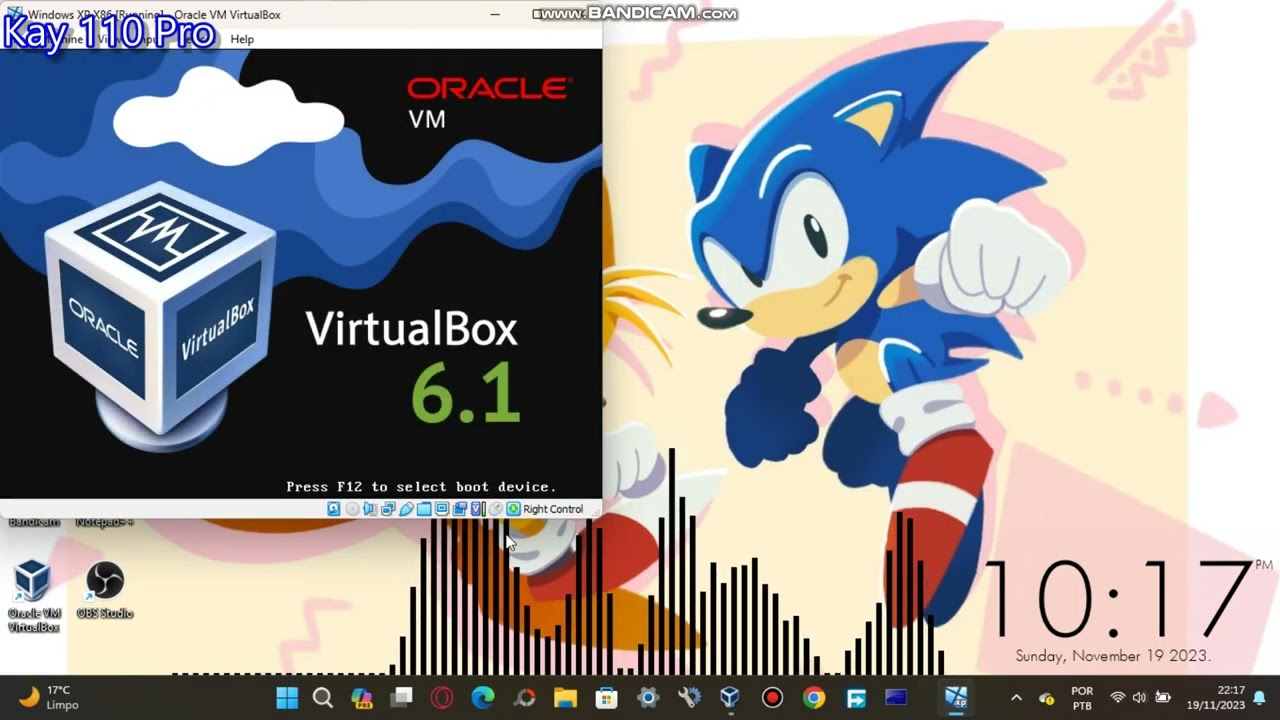Image resolution: width=1280 pixels, height=720 pixels.
Task: Open the colorful ring app on taskbar
Action: pos(525,697)
